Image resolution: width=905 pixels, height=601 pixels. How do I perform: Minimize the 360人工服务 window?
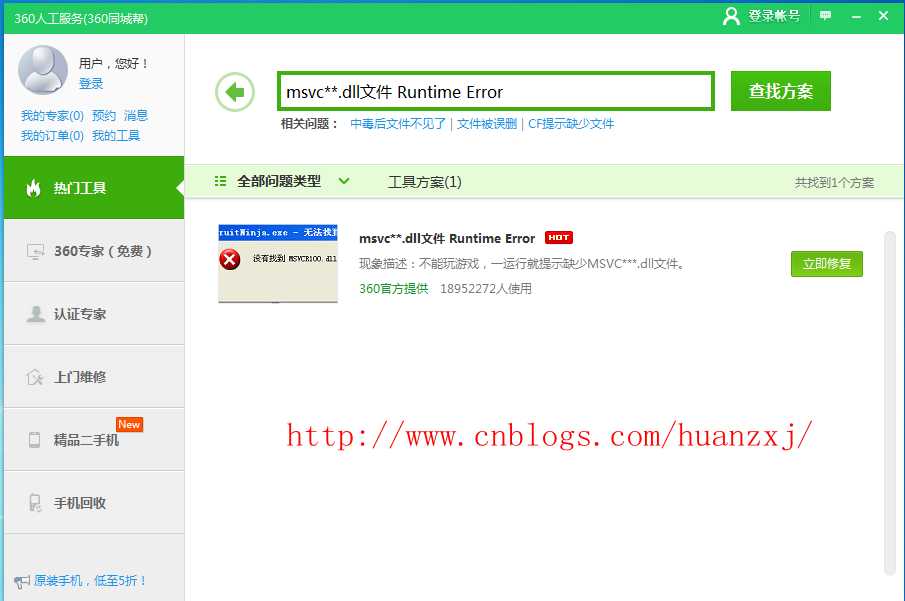[856, 17]
